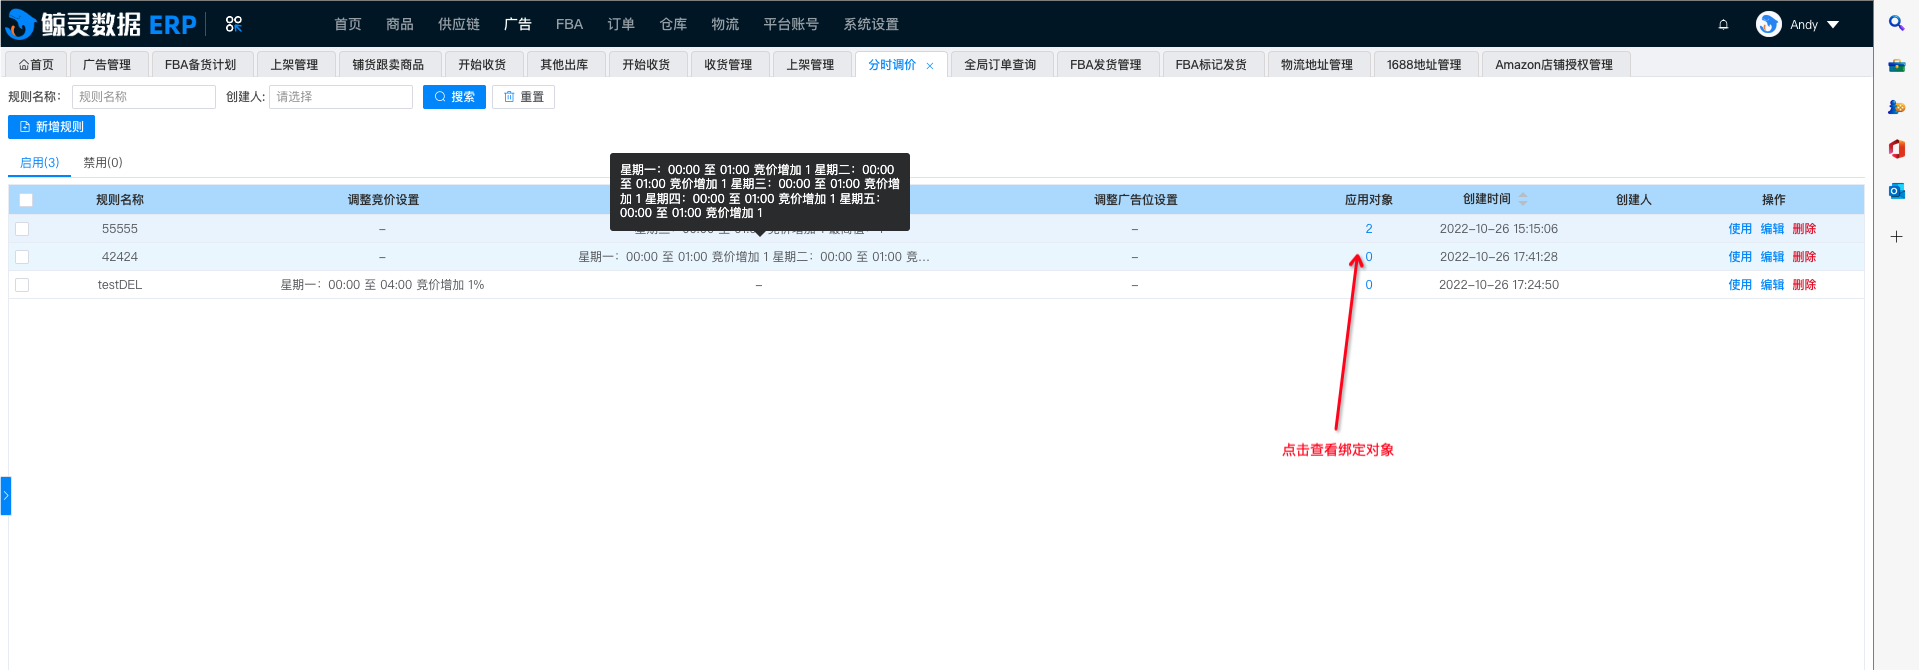Check the row testDEL checkbox
This screenshot has height=670, width=1919.
[x=22, y=285]
